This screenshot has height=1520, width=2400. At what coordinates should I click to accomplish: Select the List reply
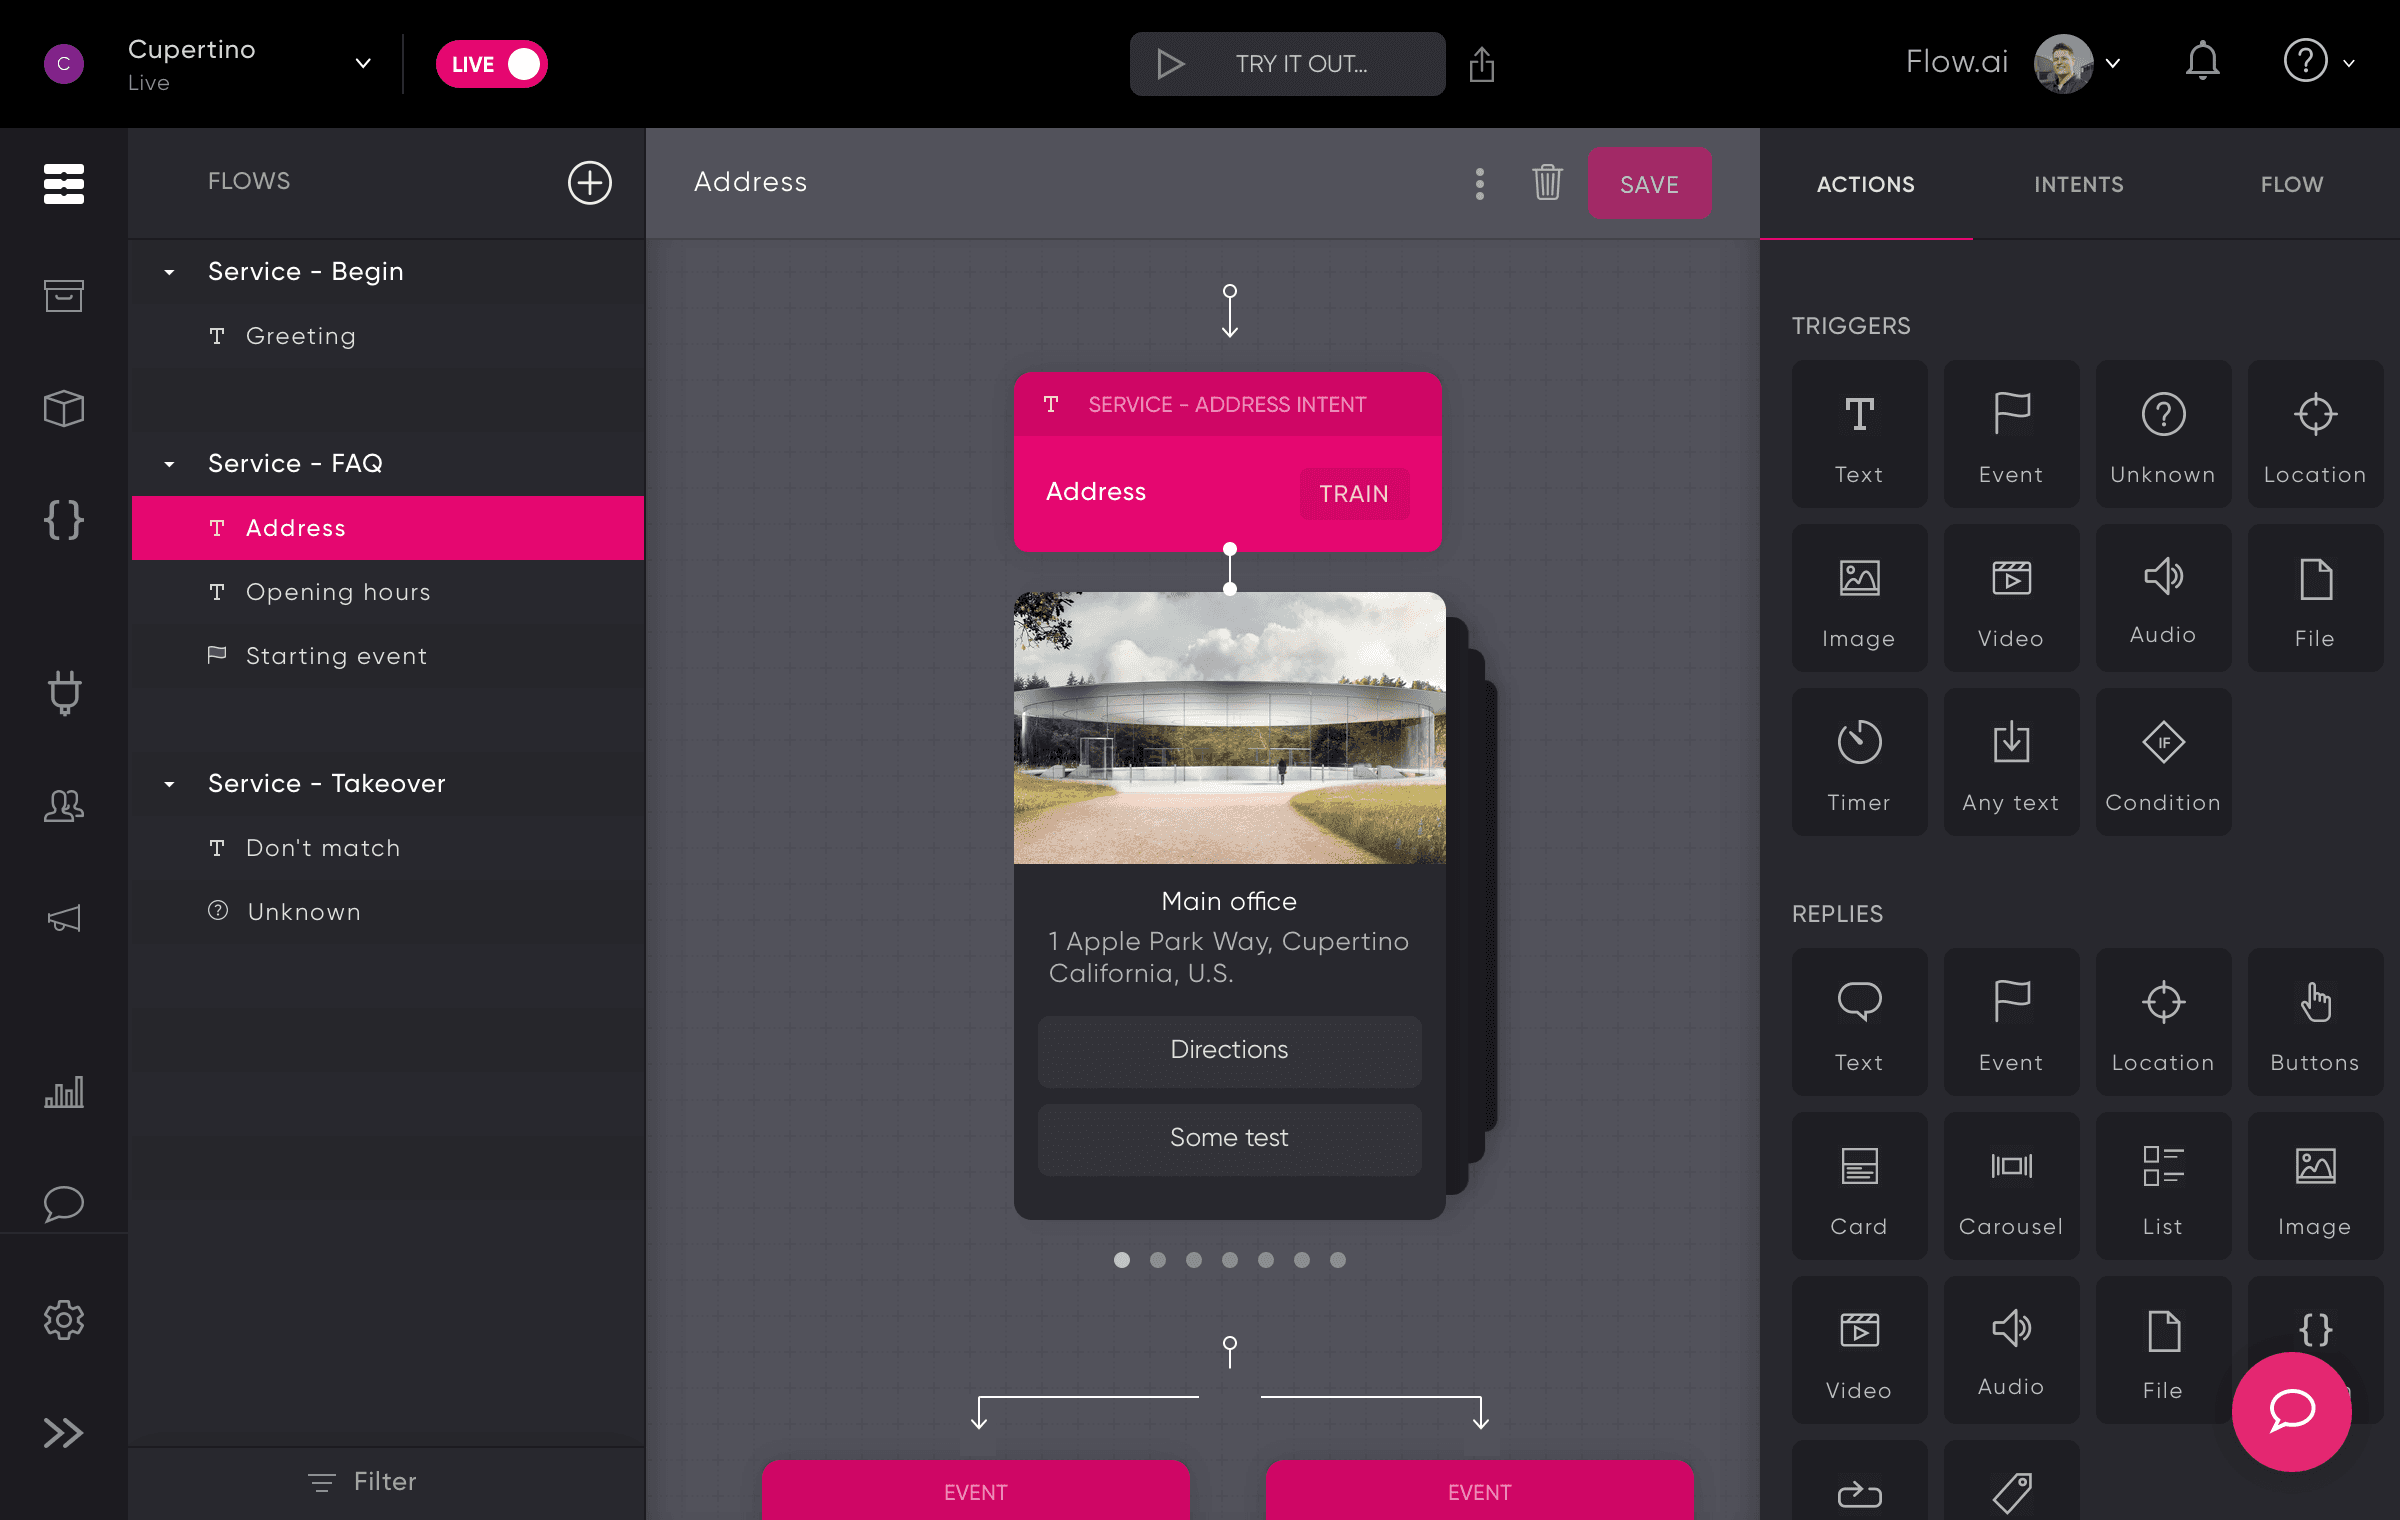click(x=2164, y=1186)
